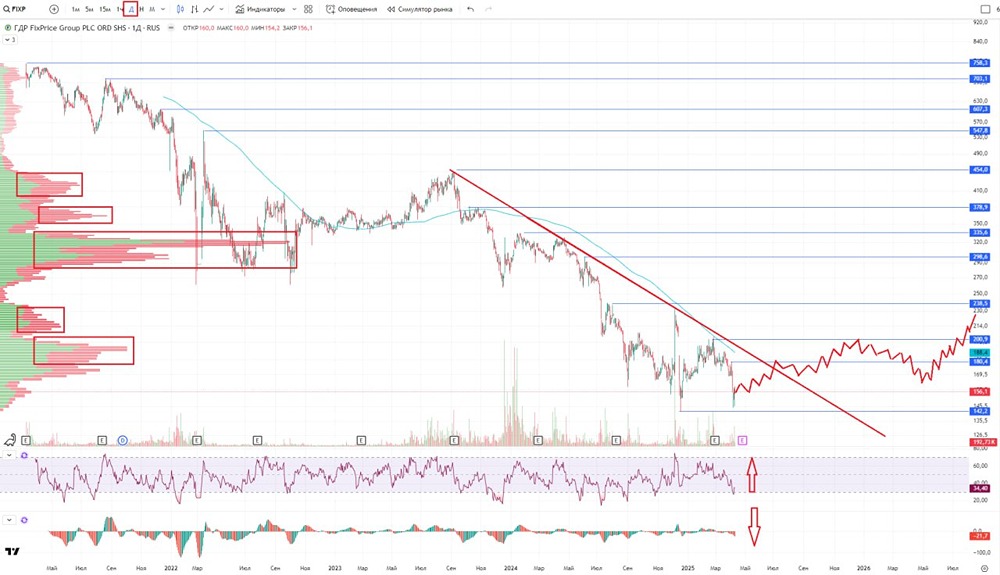Click the 378,9 price level label
1000x575 pixels.
tap(980, 207)
